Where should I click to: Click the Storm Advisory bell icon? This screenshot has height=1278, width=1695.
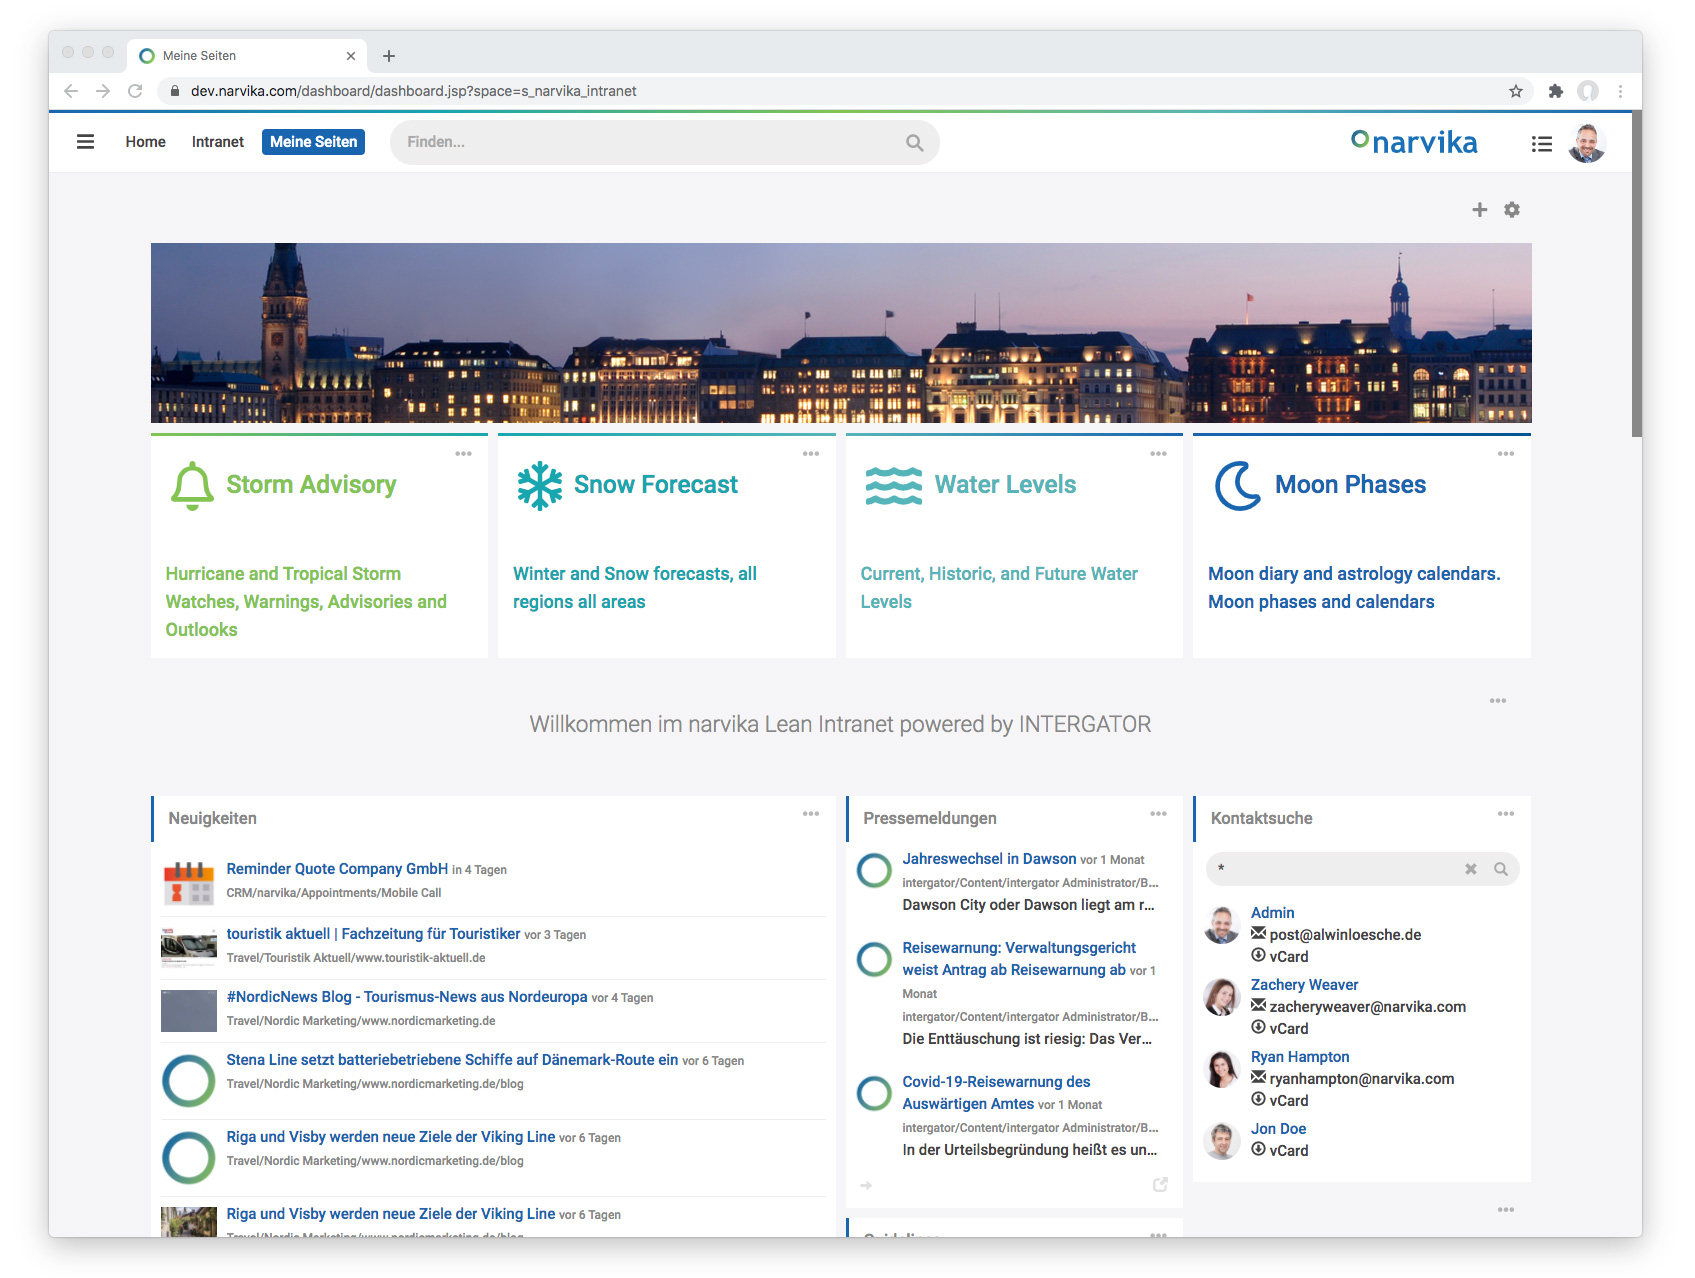point(192,486)
